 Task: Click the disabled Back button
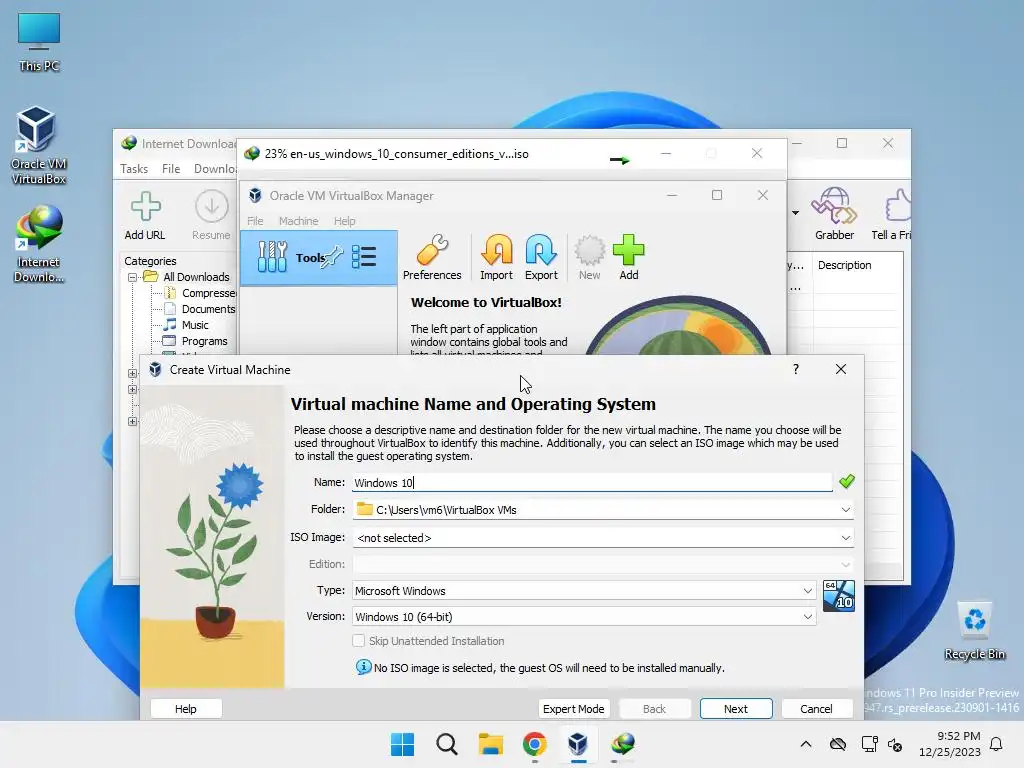pos(654,709)
